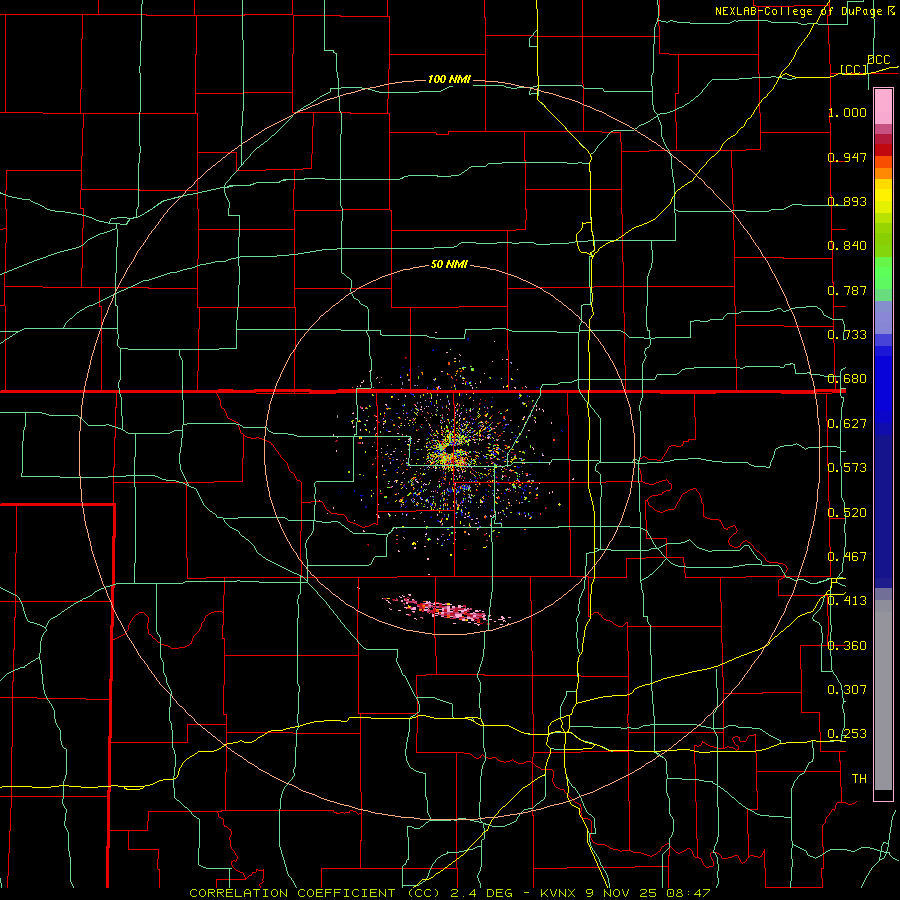The image size is (900, 900).
Task: Click the NEXLAB-College of DuPage header text
Action: (805, 11)
